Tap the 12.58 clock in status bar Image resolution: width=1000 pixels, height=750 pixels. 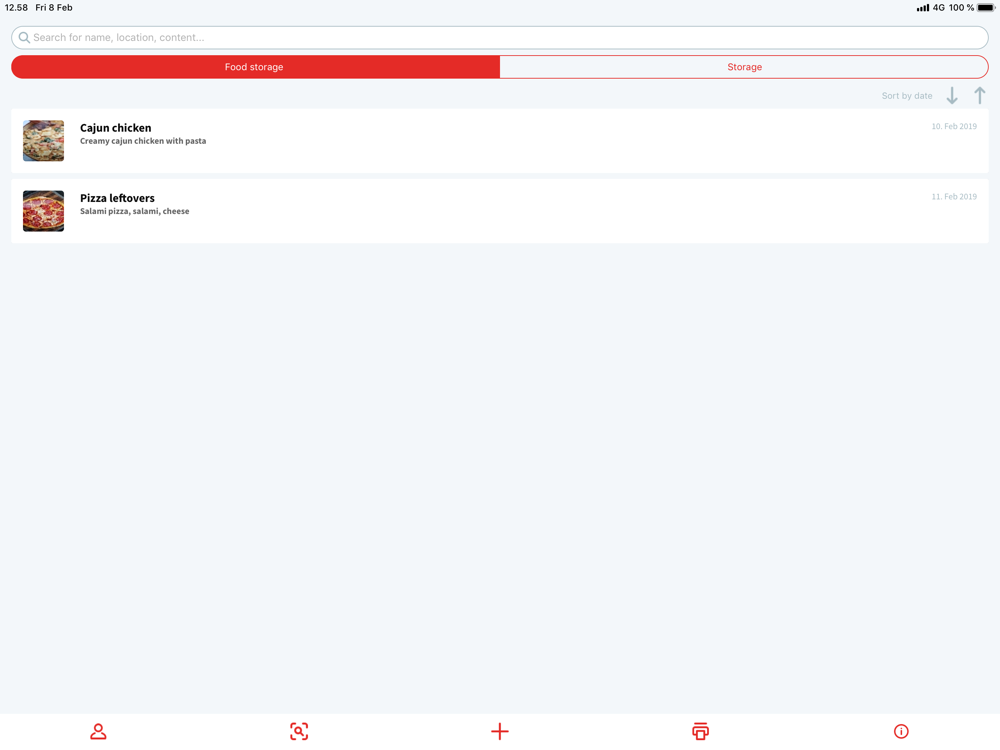click(17, 8)
